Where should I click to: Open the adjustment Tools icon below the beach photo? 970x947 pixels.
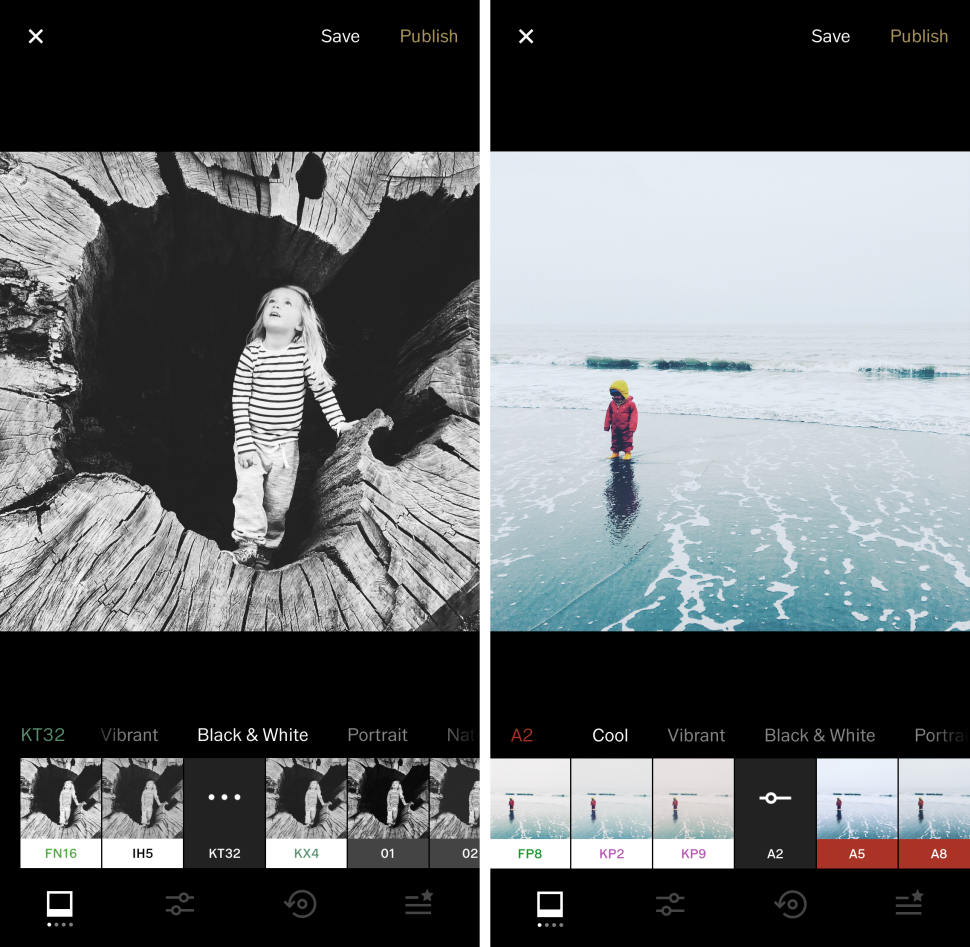point(670,904)
